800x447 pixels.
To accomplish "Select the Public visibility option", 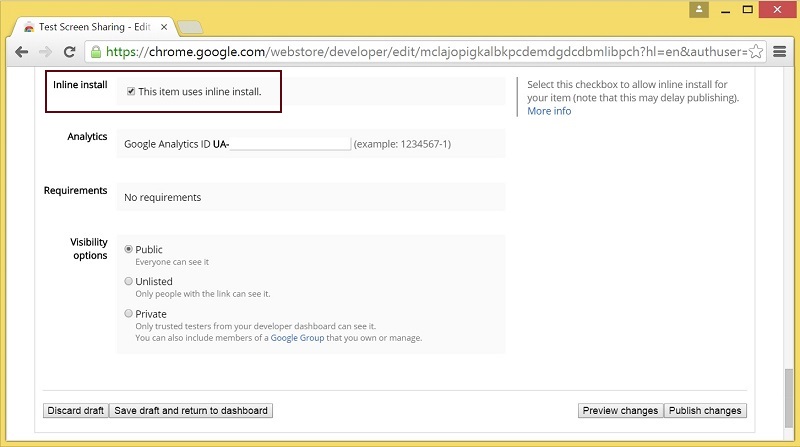I will (x=128, y=249).
